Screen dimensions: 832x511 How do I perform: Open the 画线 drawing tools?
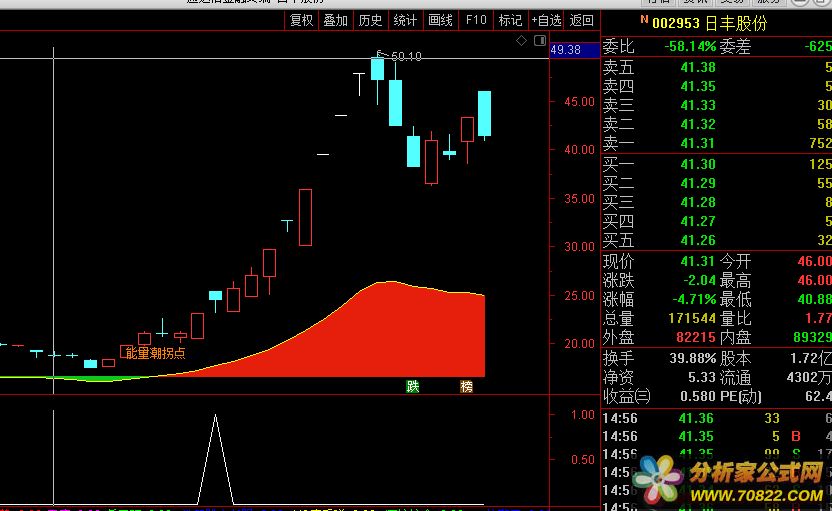(x=440, y=20)
